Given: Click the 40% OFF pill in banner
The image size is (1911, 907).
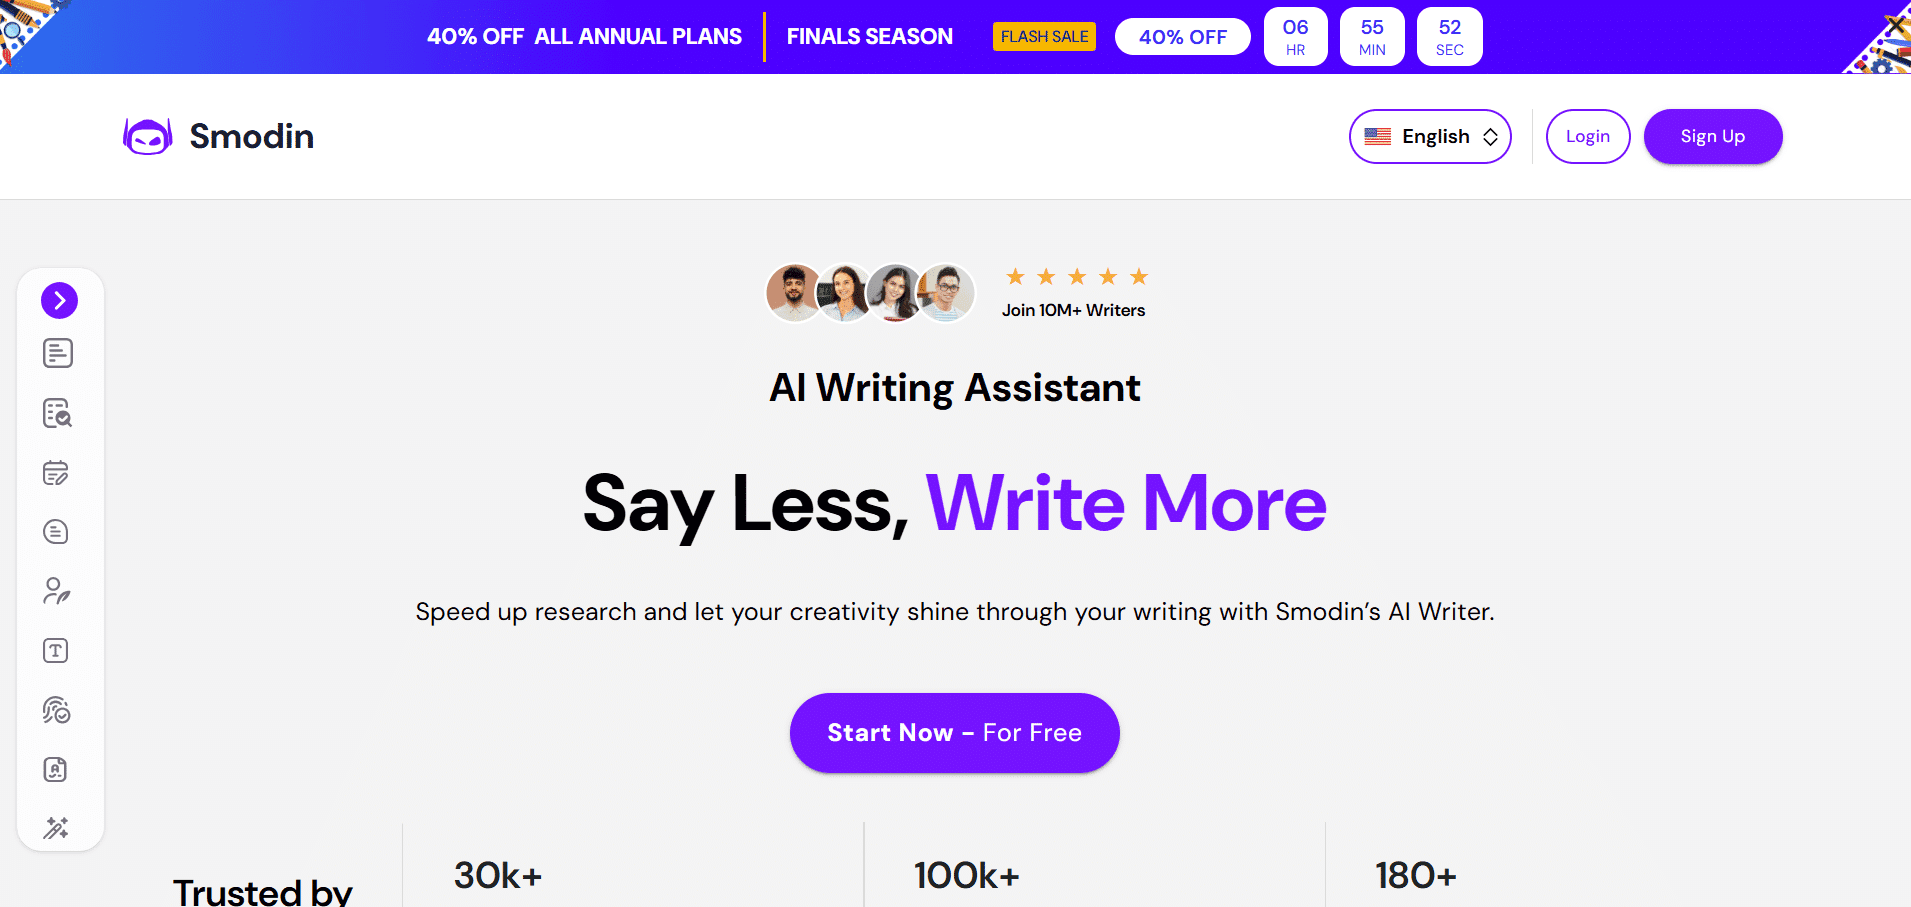Looking at the screenshot, I should (1182, 37).
